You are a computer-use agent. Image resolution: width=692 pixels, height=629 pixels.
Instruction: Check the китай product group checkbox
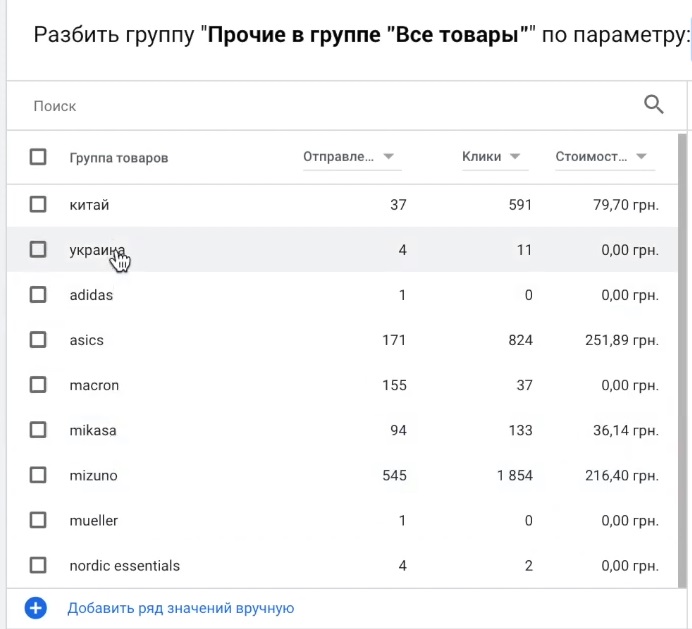[38, 204]
